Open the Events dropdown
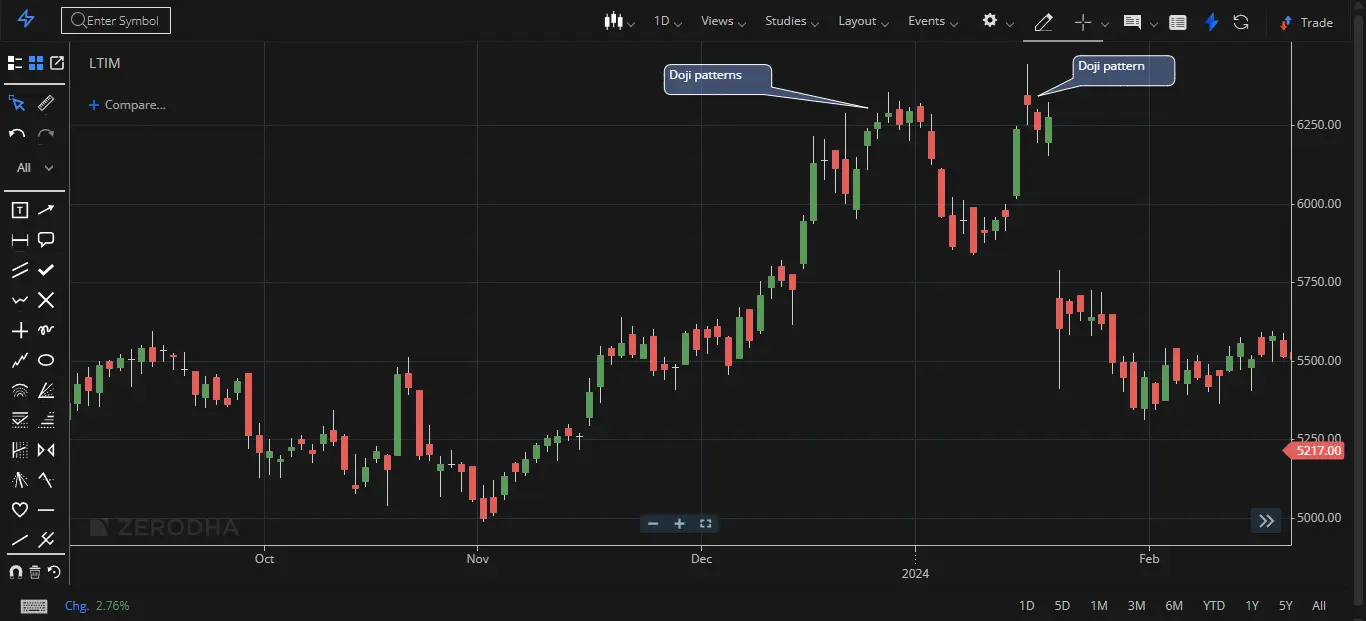This screenshot has width=1366, height=621. 933,21
